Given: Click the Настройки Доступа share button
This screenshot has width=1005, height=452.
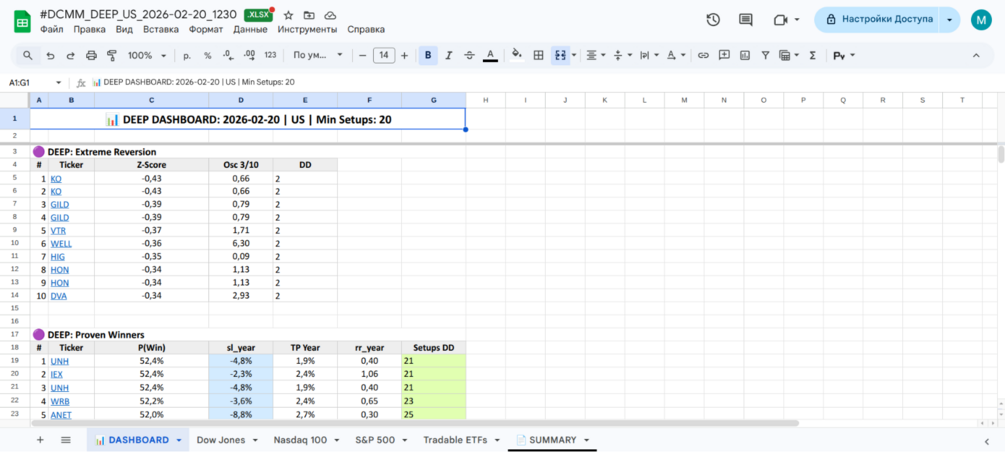Looking at the screenshot, I should pos(879,20).
